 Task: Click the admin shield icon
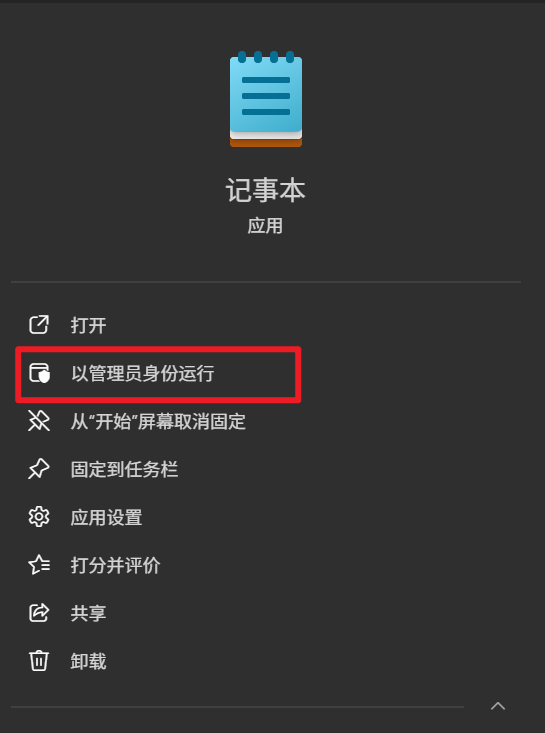39,373
